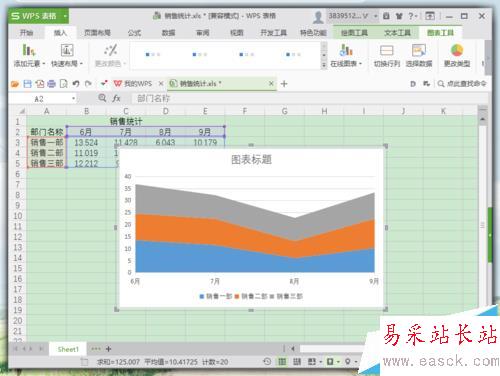The image size is (500, 376).
Task: Click first sheet navigation arrow
Action: (x=15, y=349)
